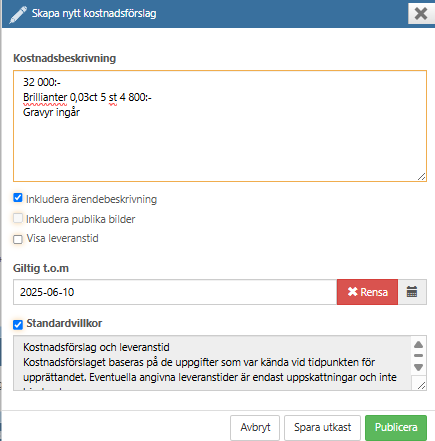The height and width of the screenshot is (441, 435).
Task: Save draft with Spara utkast
Action: tap(322, 427)
